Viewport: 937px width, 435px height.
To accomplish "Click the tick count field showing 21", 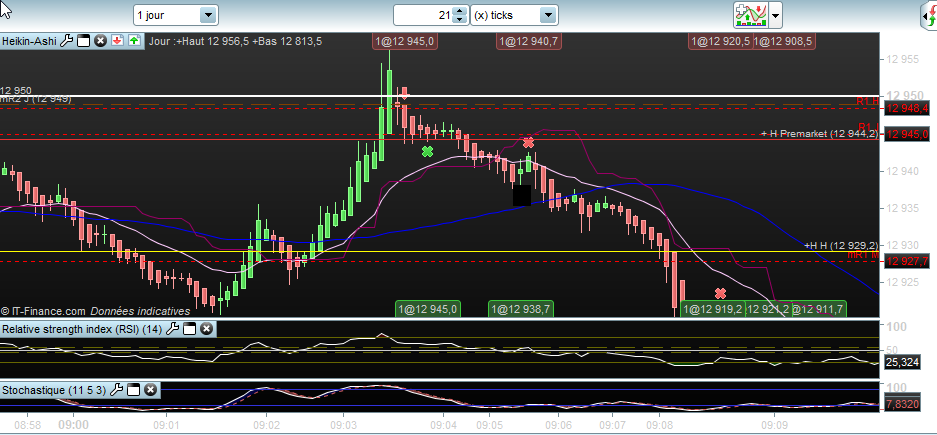I will (x=423, y=15).
